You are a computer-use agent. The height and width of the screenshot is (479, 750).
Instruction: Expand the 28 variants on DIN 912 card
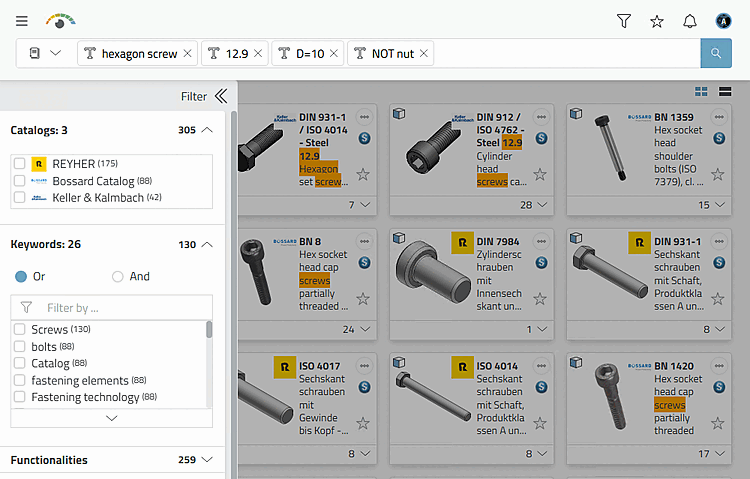tap(542, 205)
